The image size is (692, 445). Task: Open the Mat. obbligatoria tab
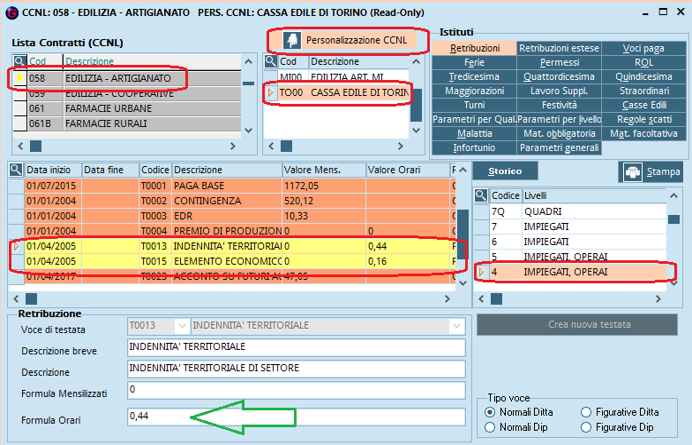(559, 133)
